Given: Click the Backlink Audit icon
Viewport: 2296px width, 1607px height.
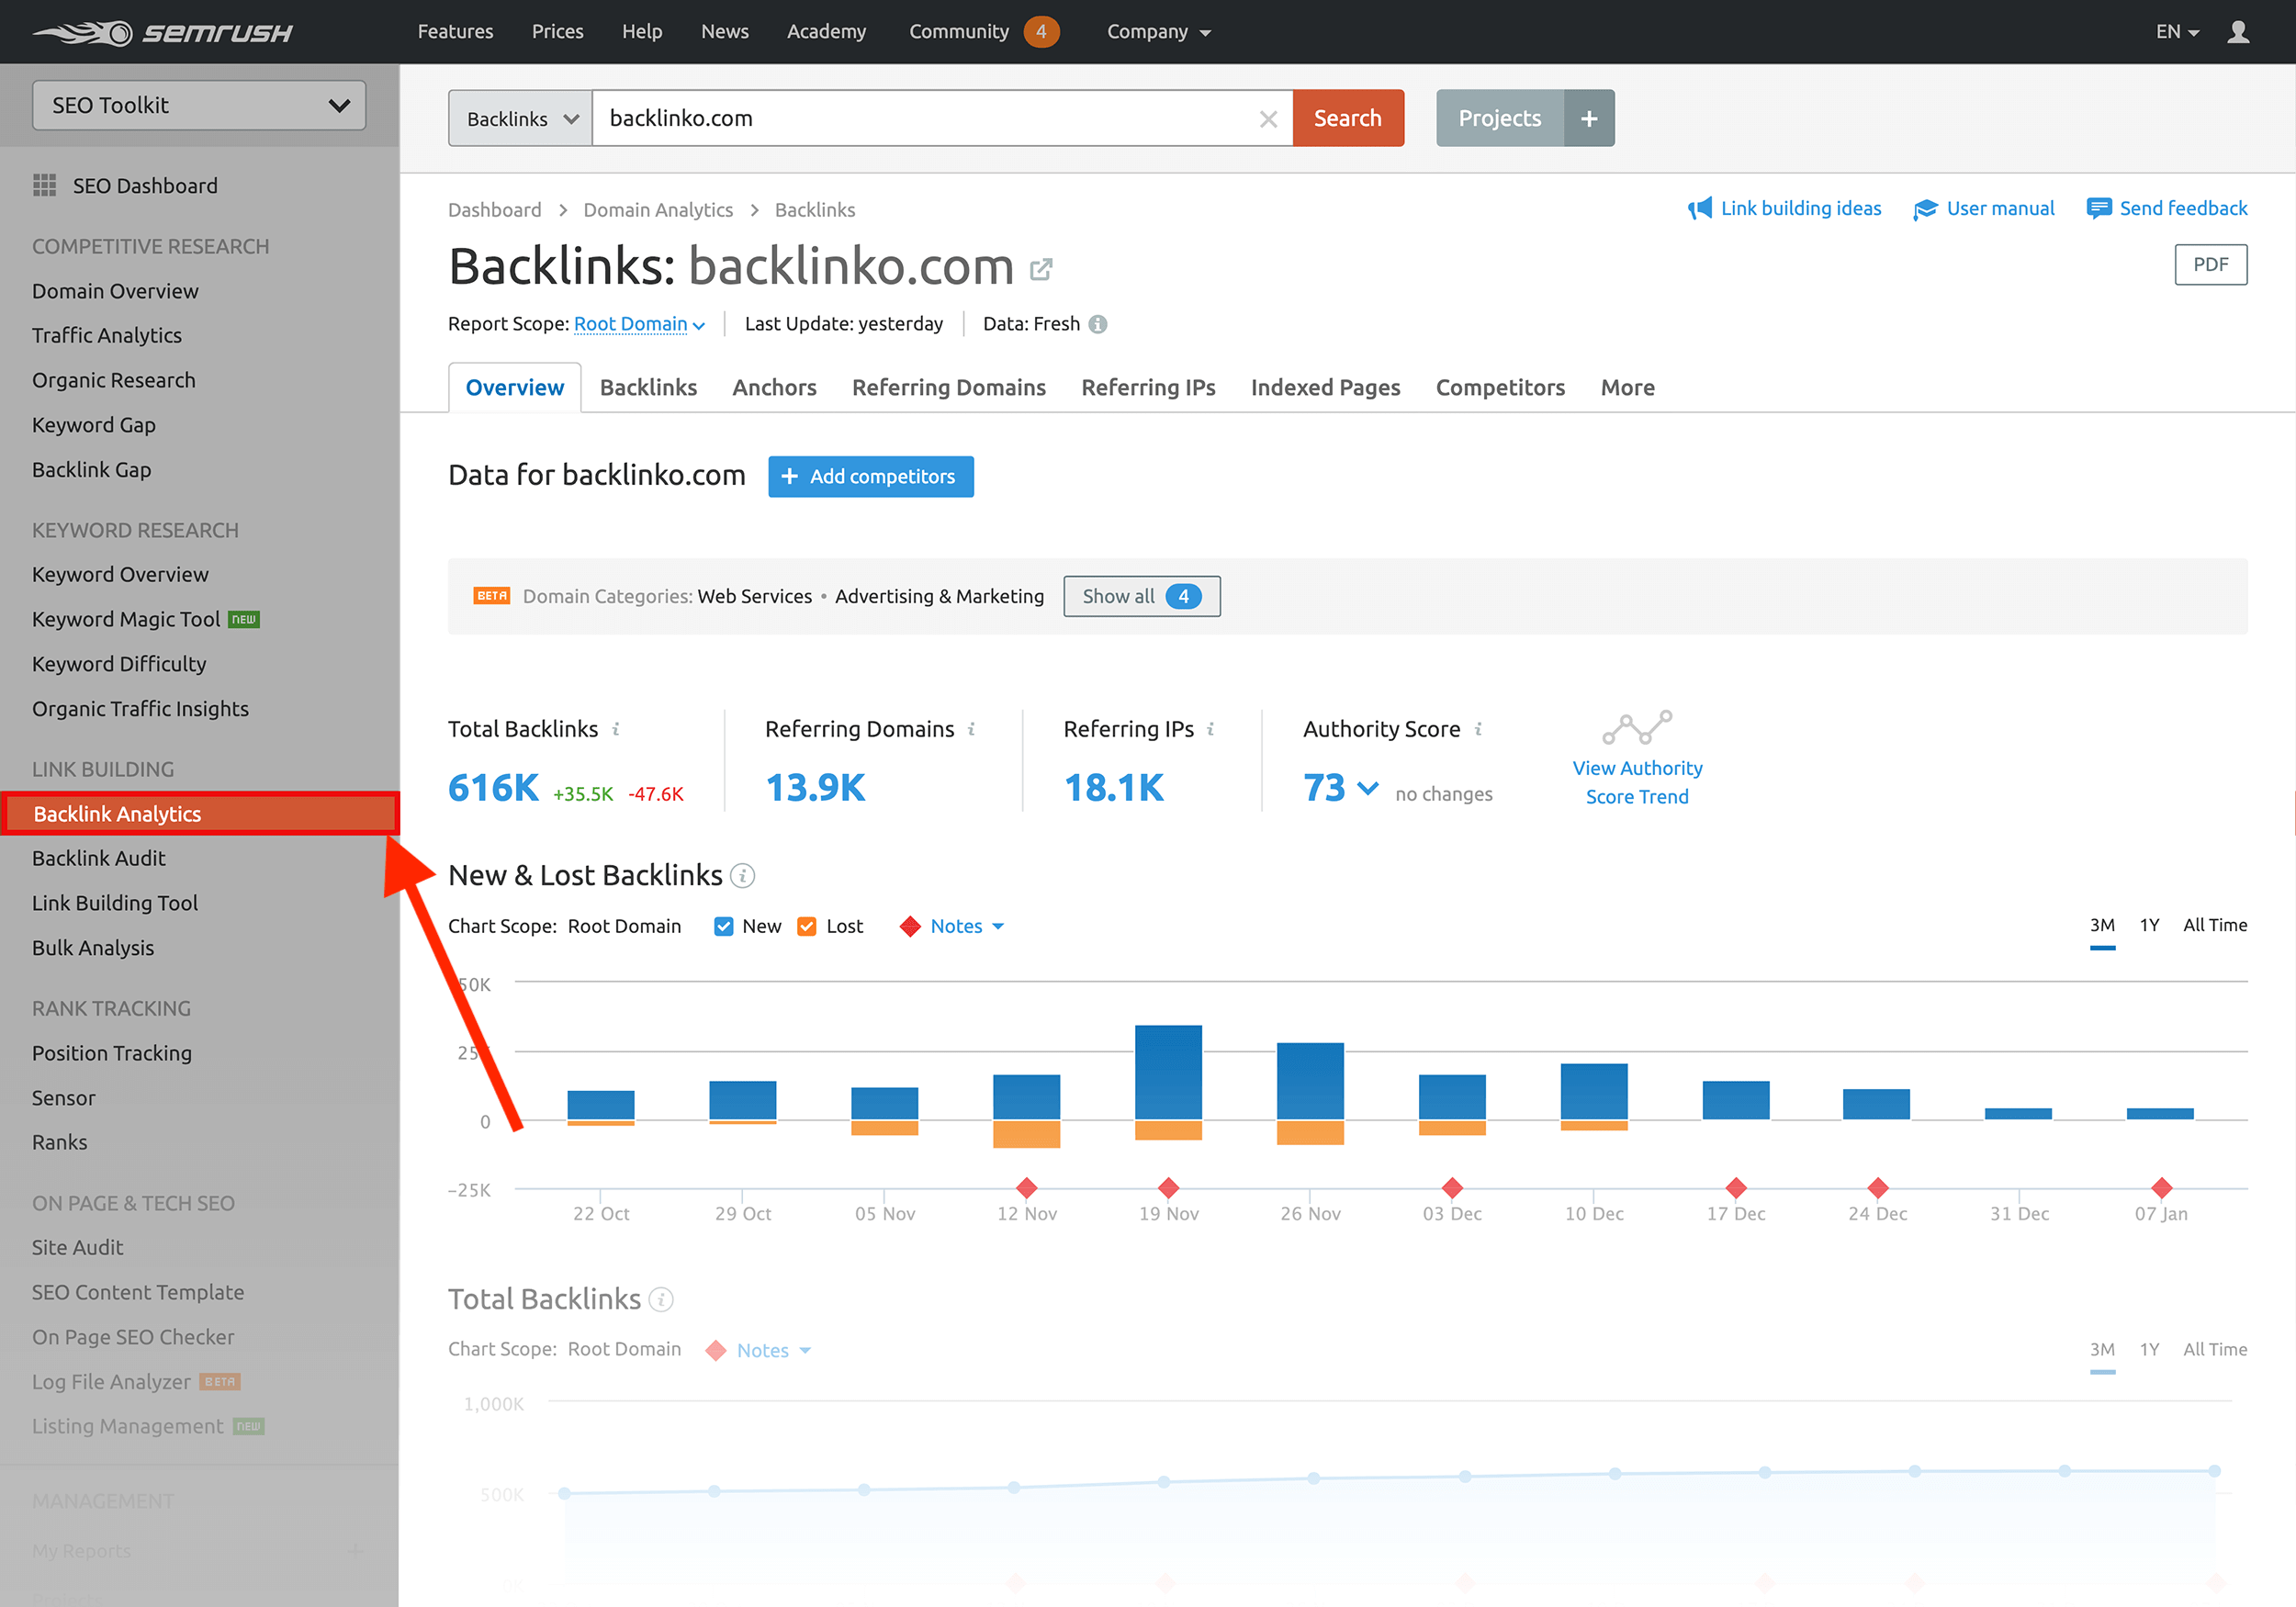Looking at the screenshot, I should [99, 857].
